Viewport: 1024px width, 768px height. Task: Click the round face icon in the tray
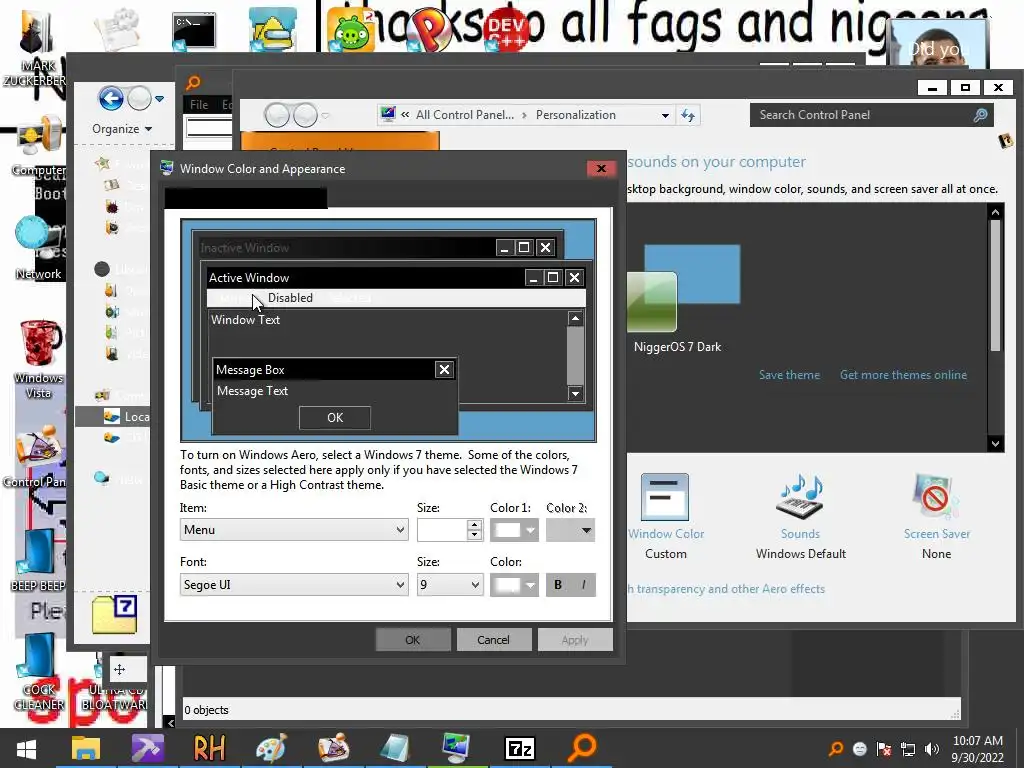859,749
